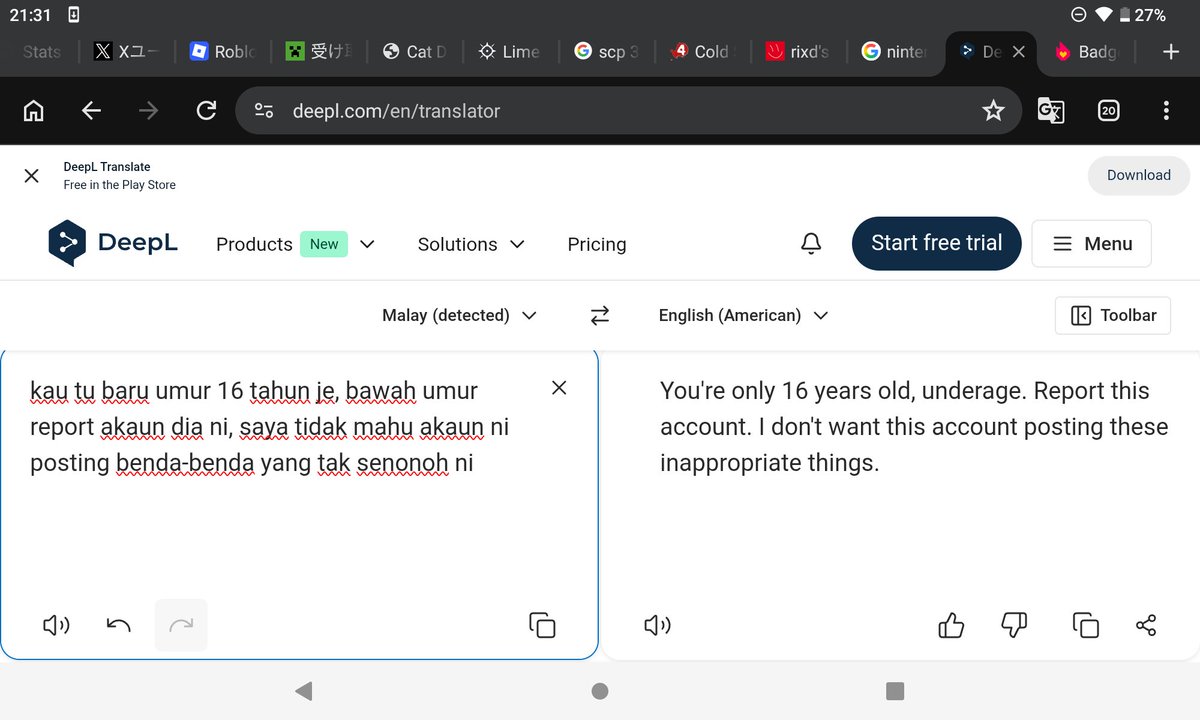Open the DeepL Toolbar panel
1200x720 pixels.
point(1113,316)
